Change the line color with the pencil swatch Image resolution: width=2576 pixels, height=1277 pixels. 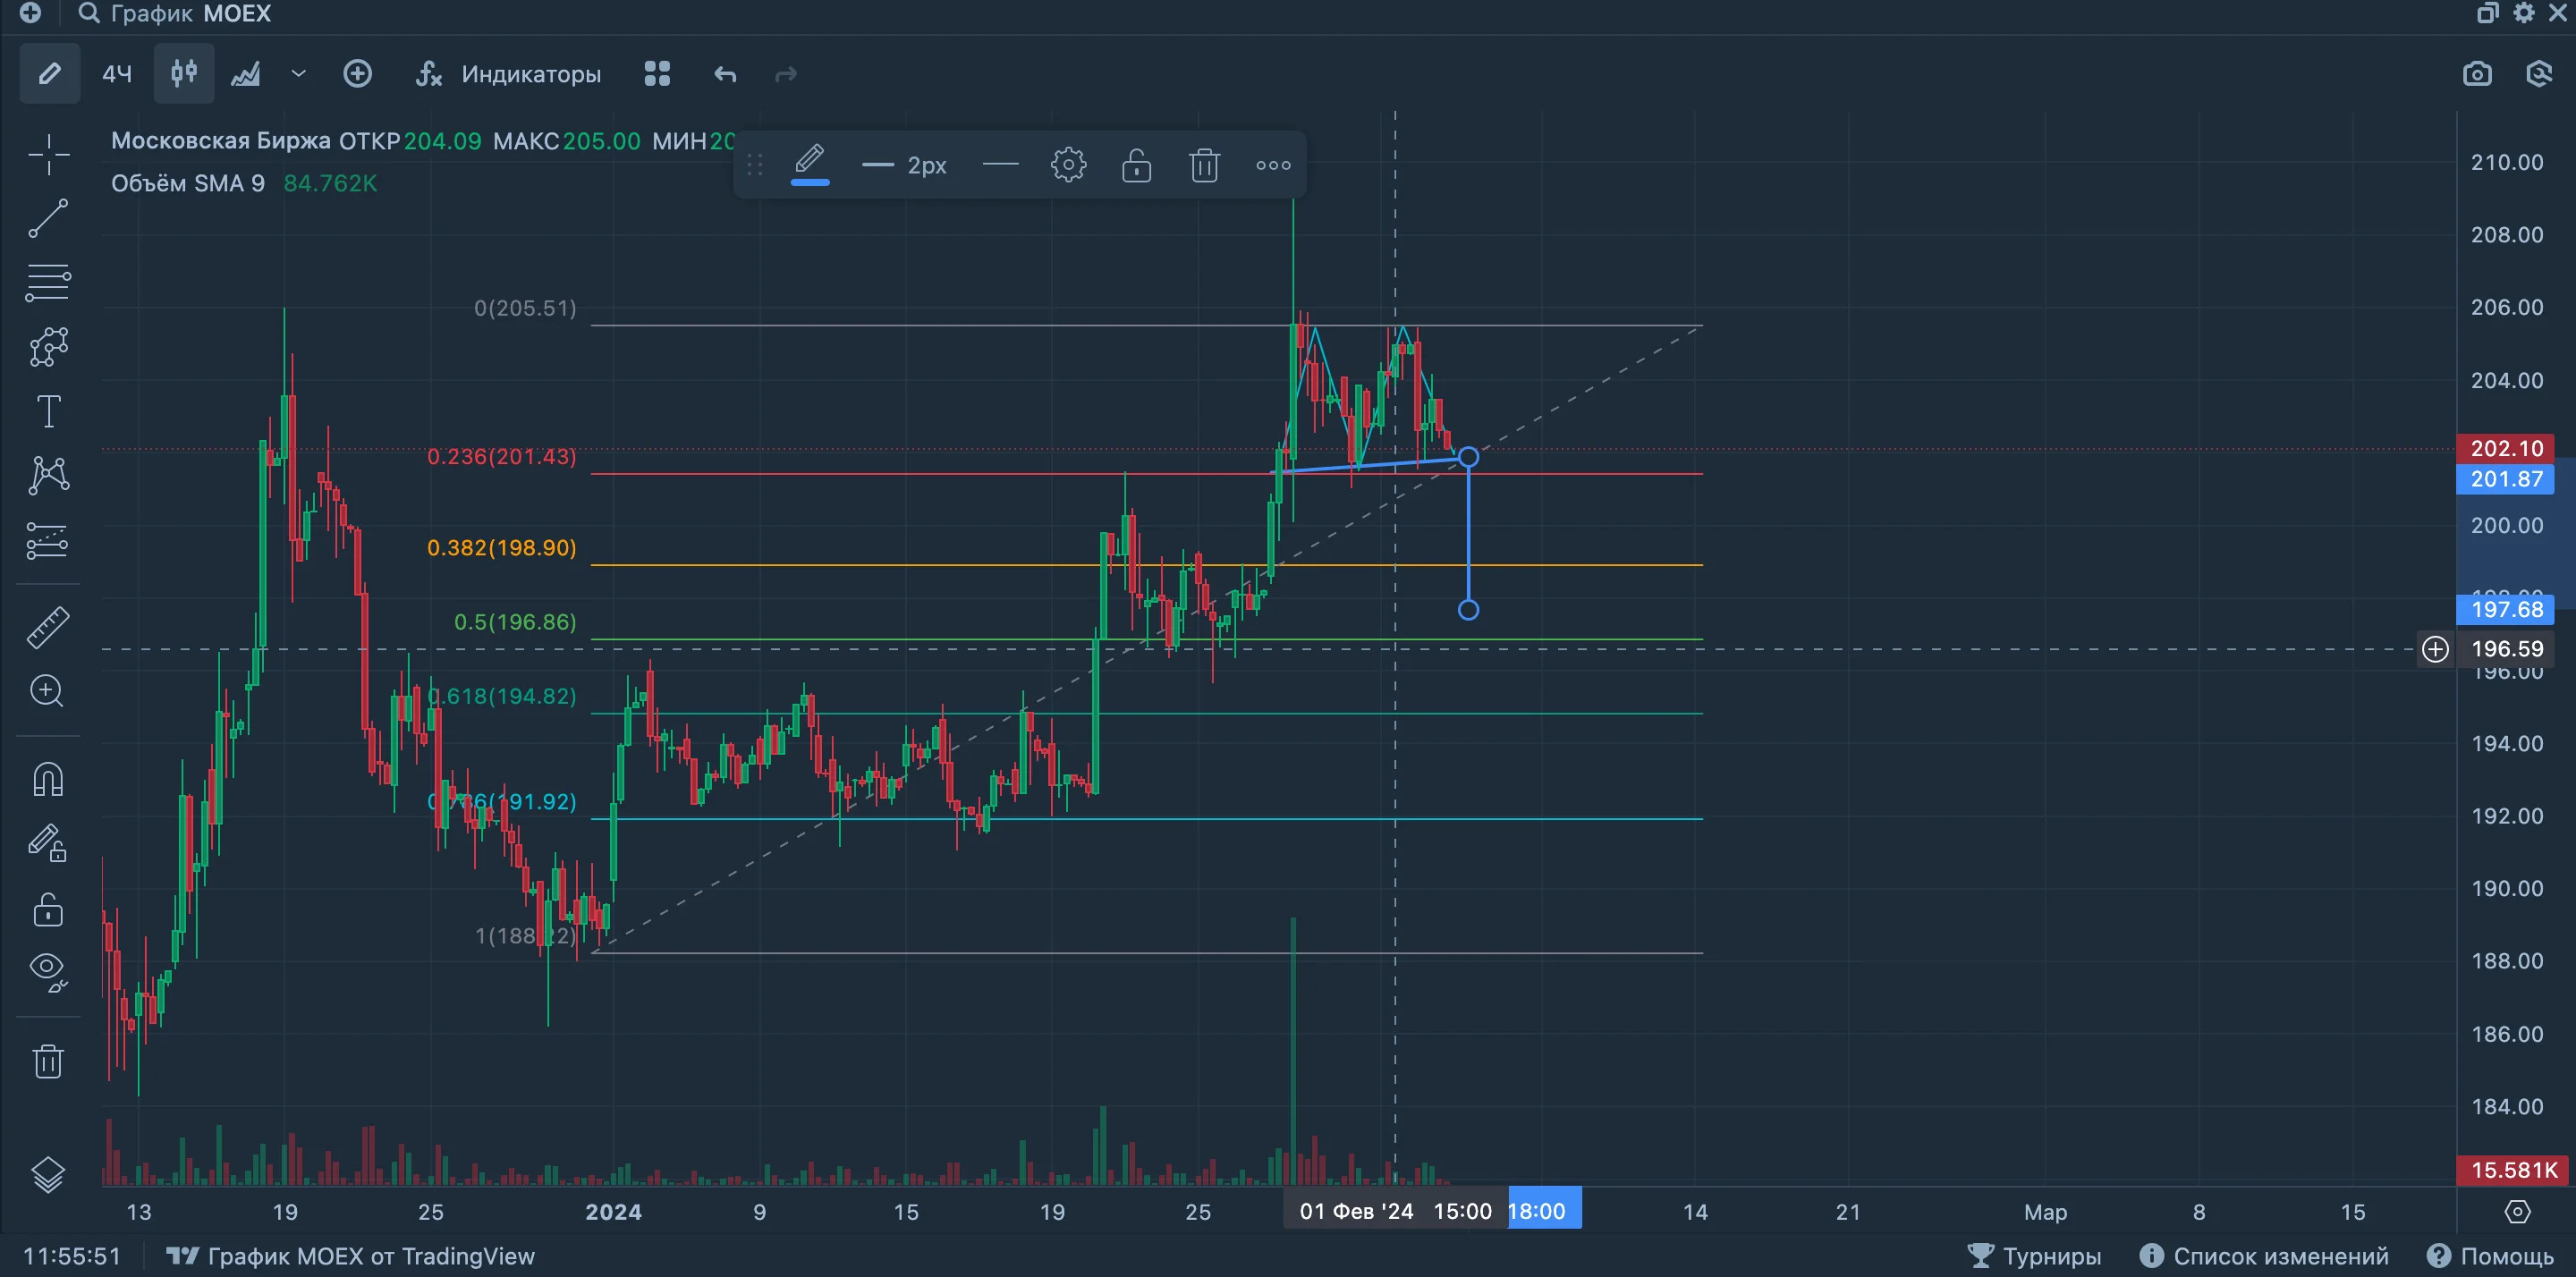pos(810,164)
